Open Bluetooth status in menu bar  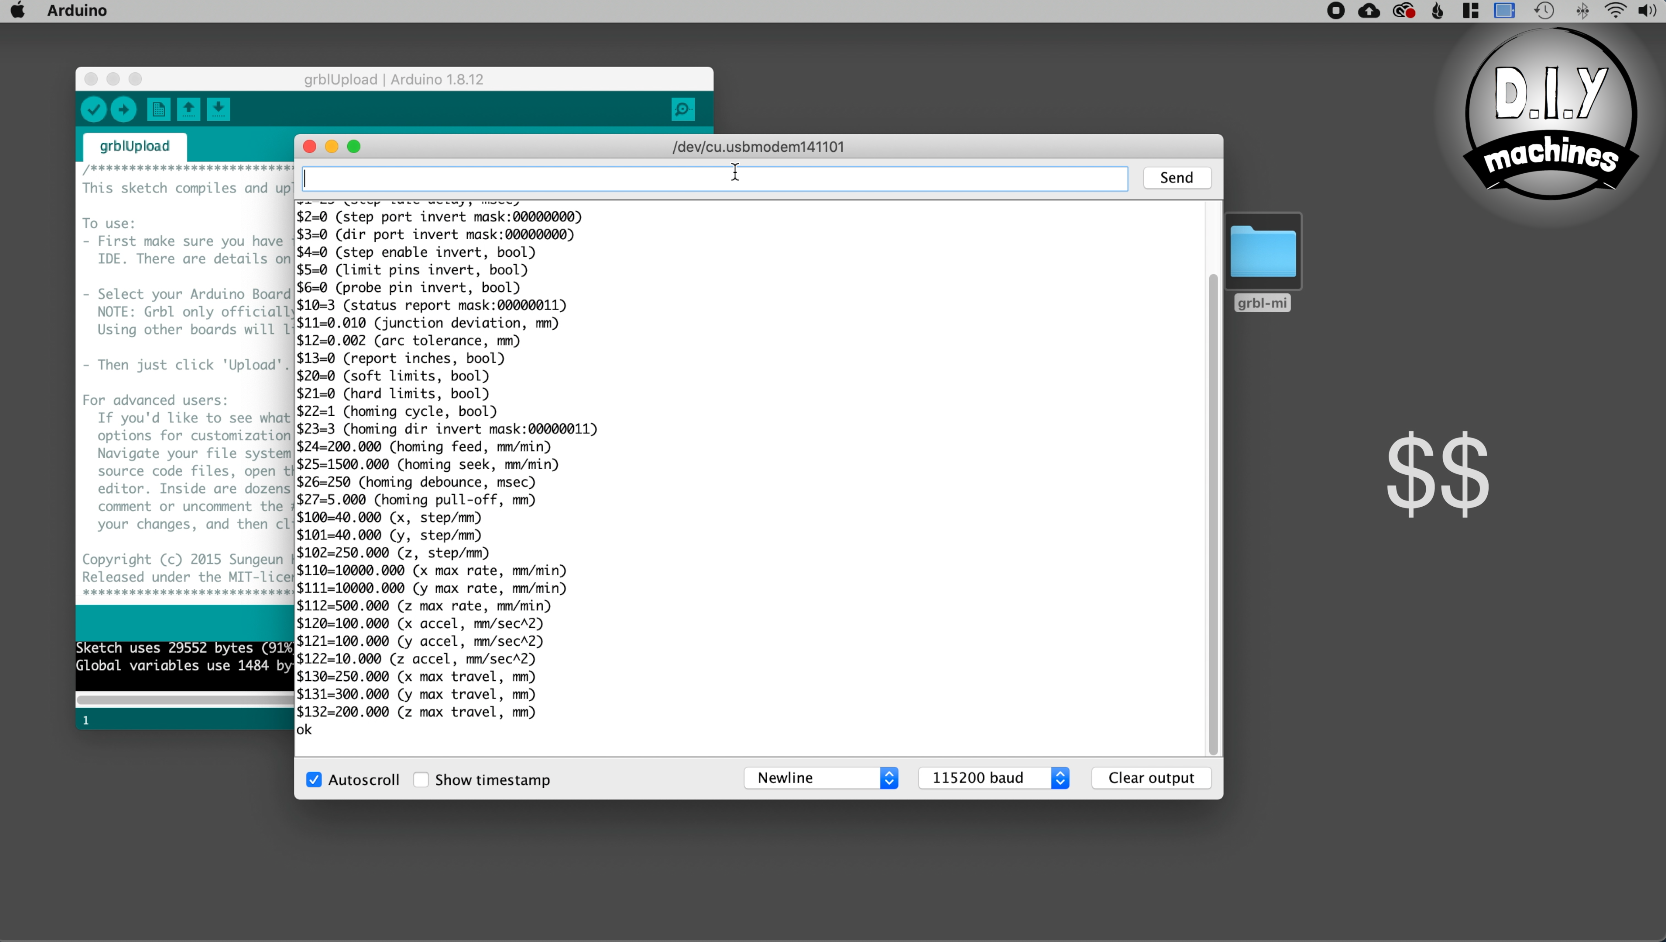click(x=1582, y=11)
